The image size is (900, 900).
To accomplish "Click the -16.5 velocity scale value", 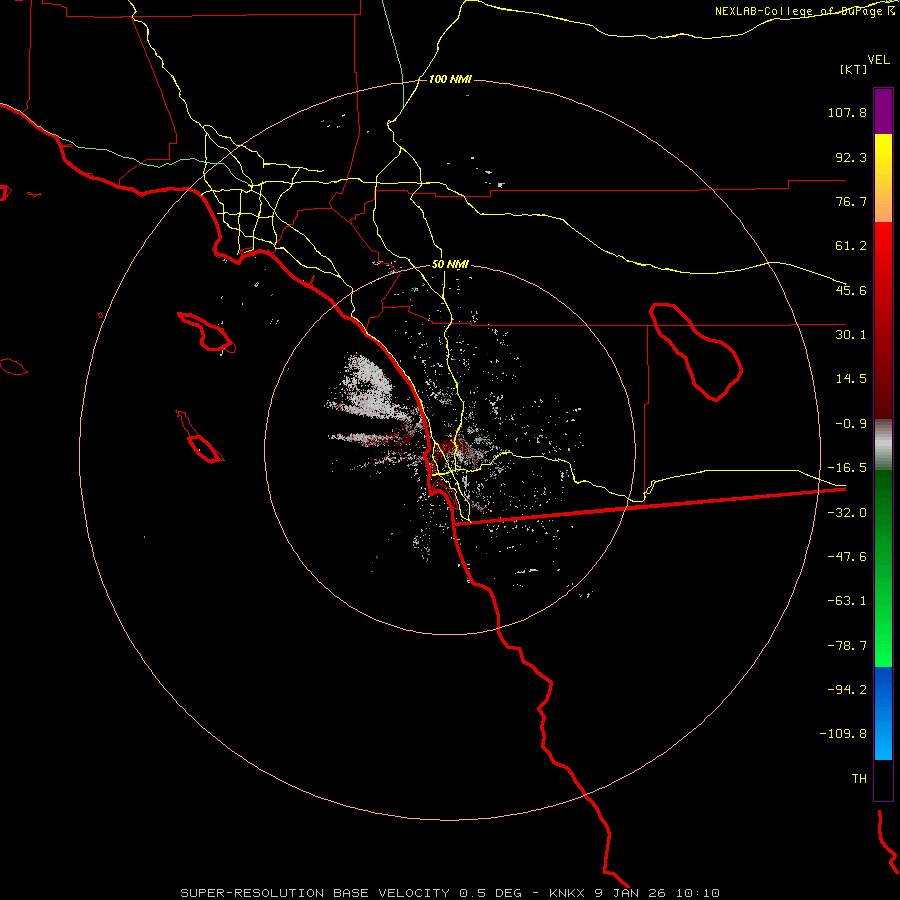I will [x=847, y=468].
